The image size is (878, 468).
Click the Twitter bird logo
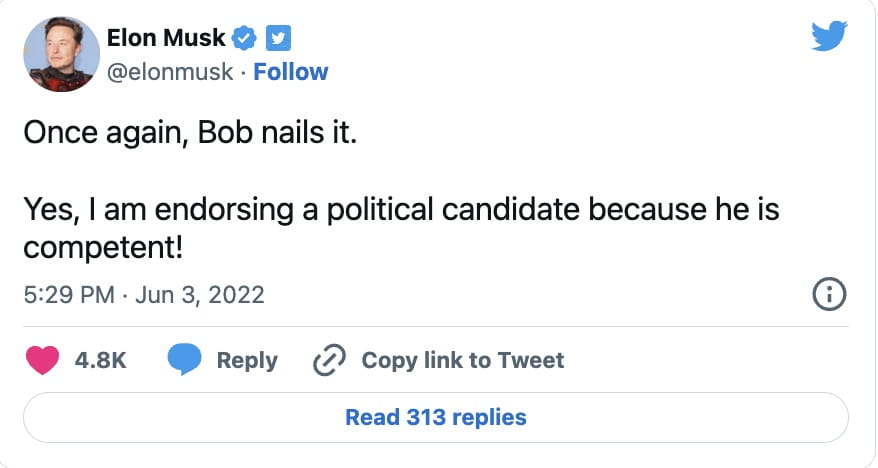[830, 38]
